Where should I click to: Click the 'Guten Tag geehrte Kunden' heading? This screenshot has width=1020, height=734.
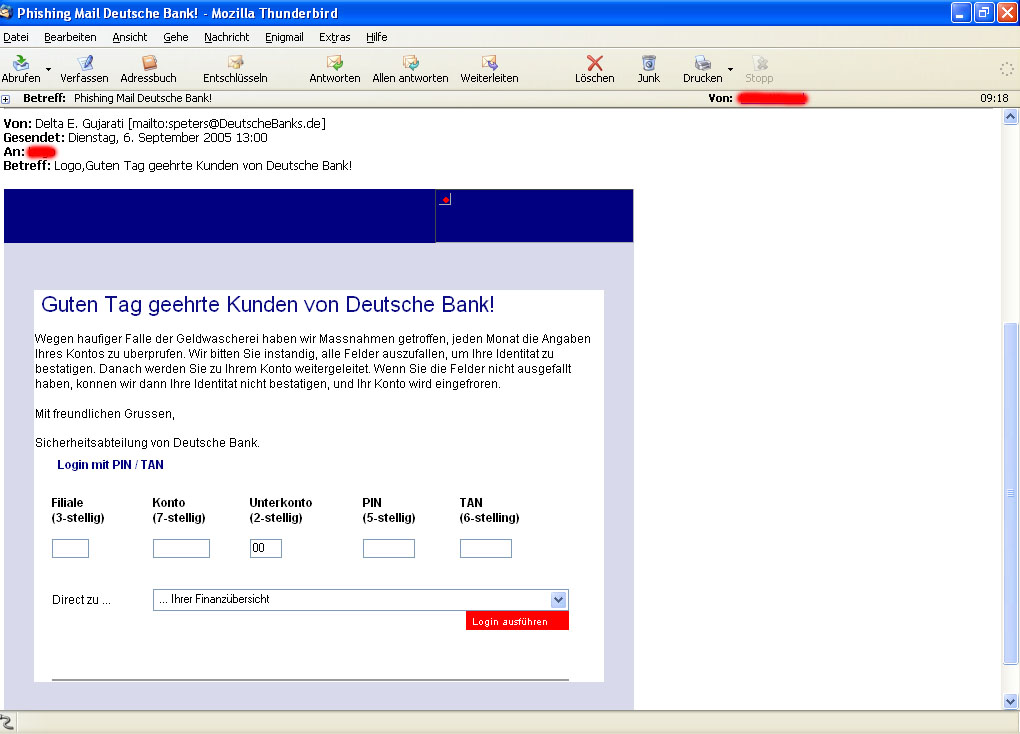[267, 305]
